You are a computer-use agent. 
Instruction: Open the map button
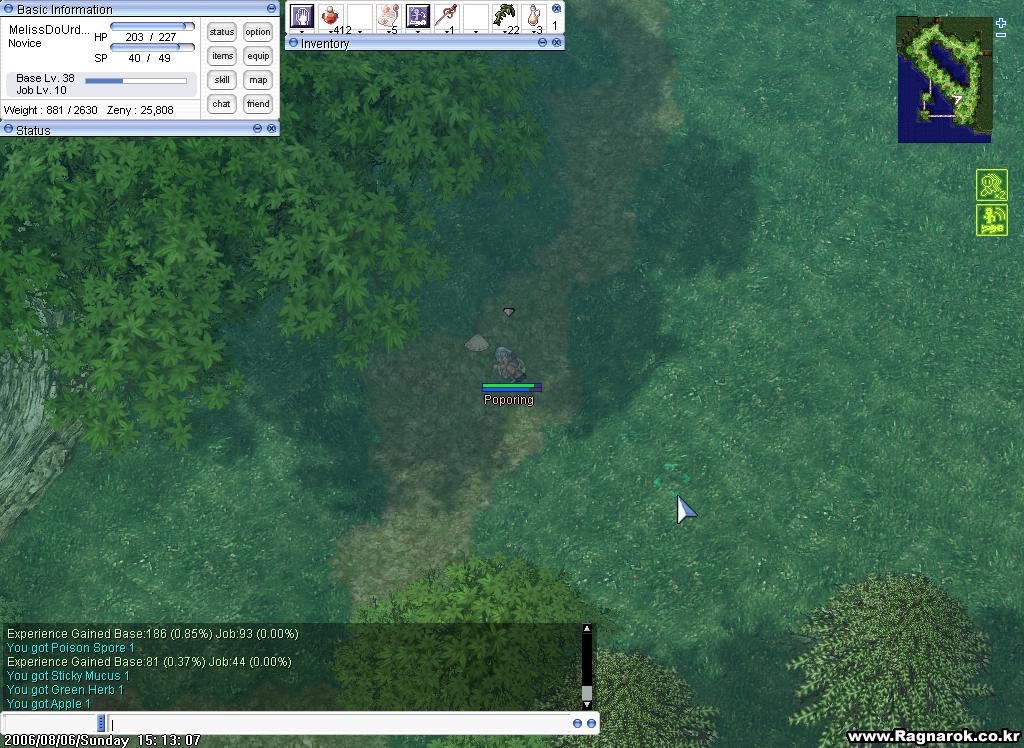point(258,80)
